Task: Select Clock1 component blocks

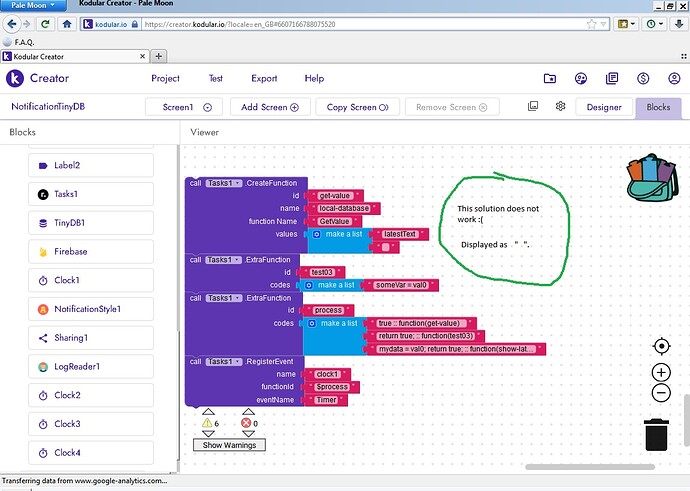Action: pos(91,280)
